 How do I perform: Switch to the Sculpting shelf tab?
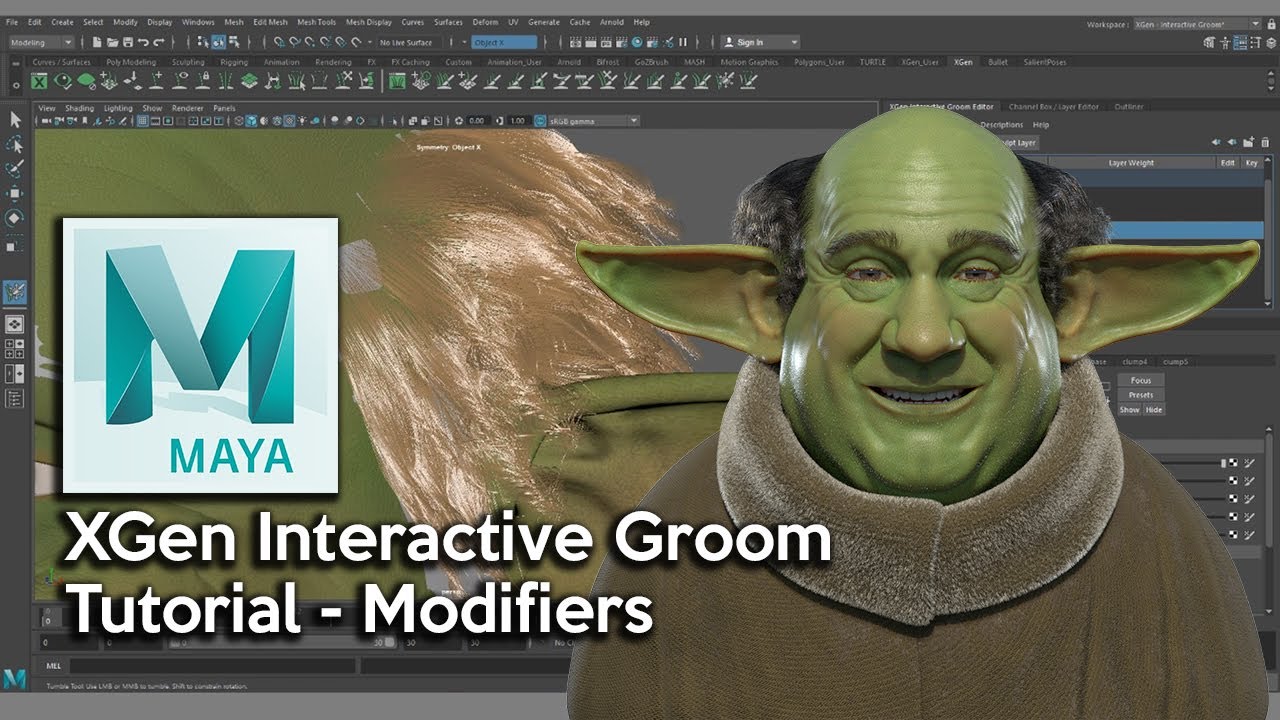pyautogui.click(x=189, y=62)
